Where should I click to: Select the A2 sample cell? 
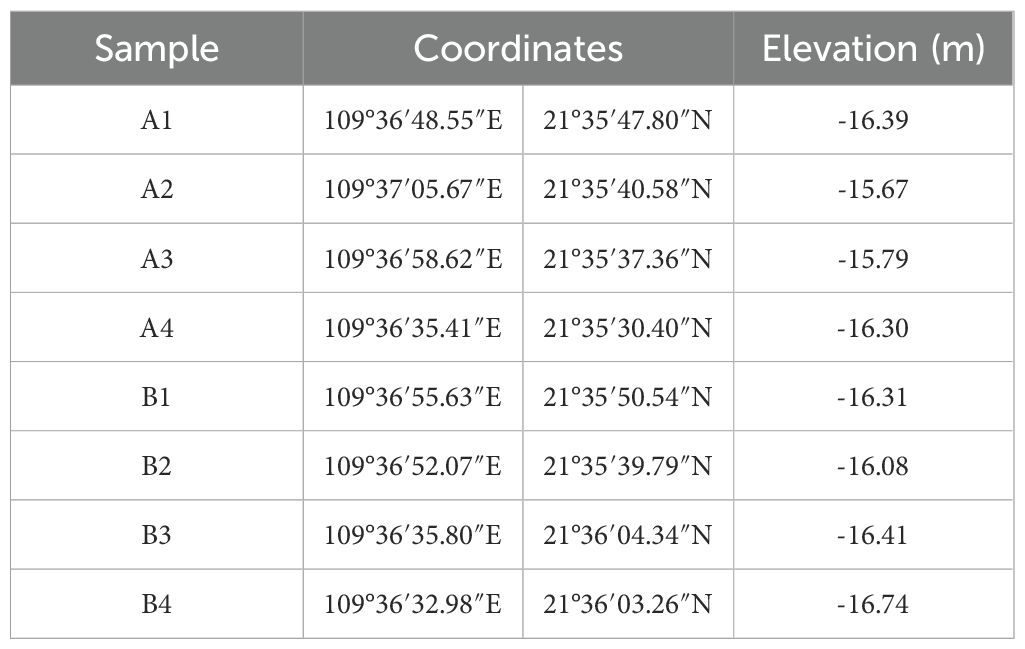point(157,189)
